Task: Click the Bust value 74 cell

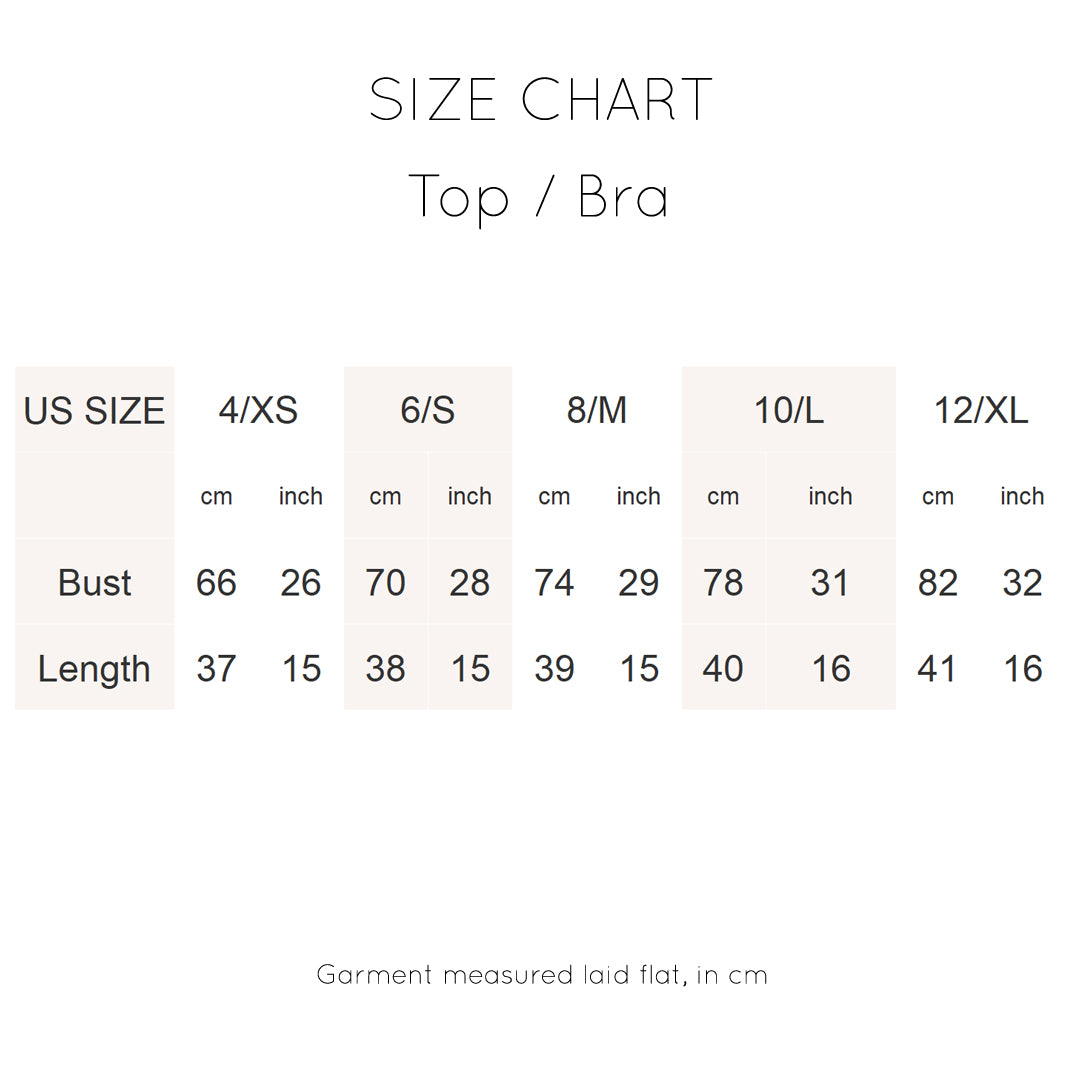Action: (x=554, y=583)
